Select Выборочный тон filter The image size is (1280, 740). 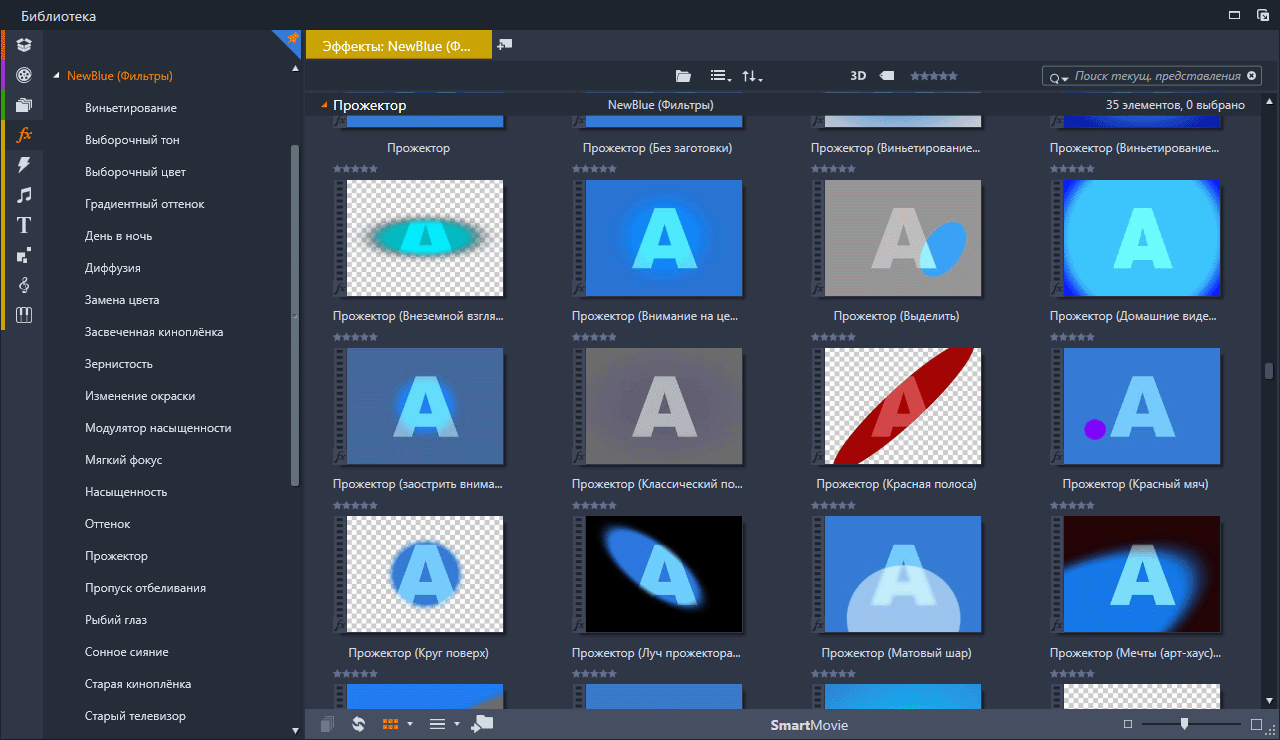pyautogui.click(x=132, y=140)
